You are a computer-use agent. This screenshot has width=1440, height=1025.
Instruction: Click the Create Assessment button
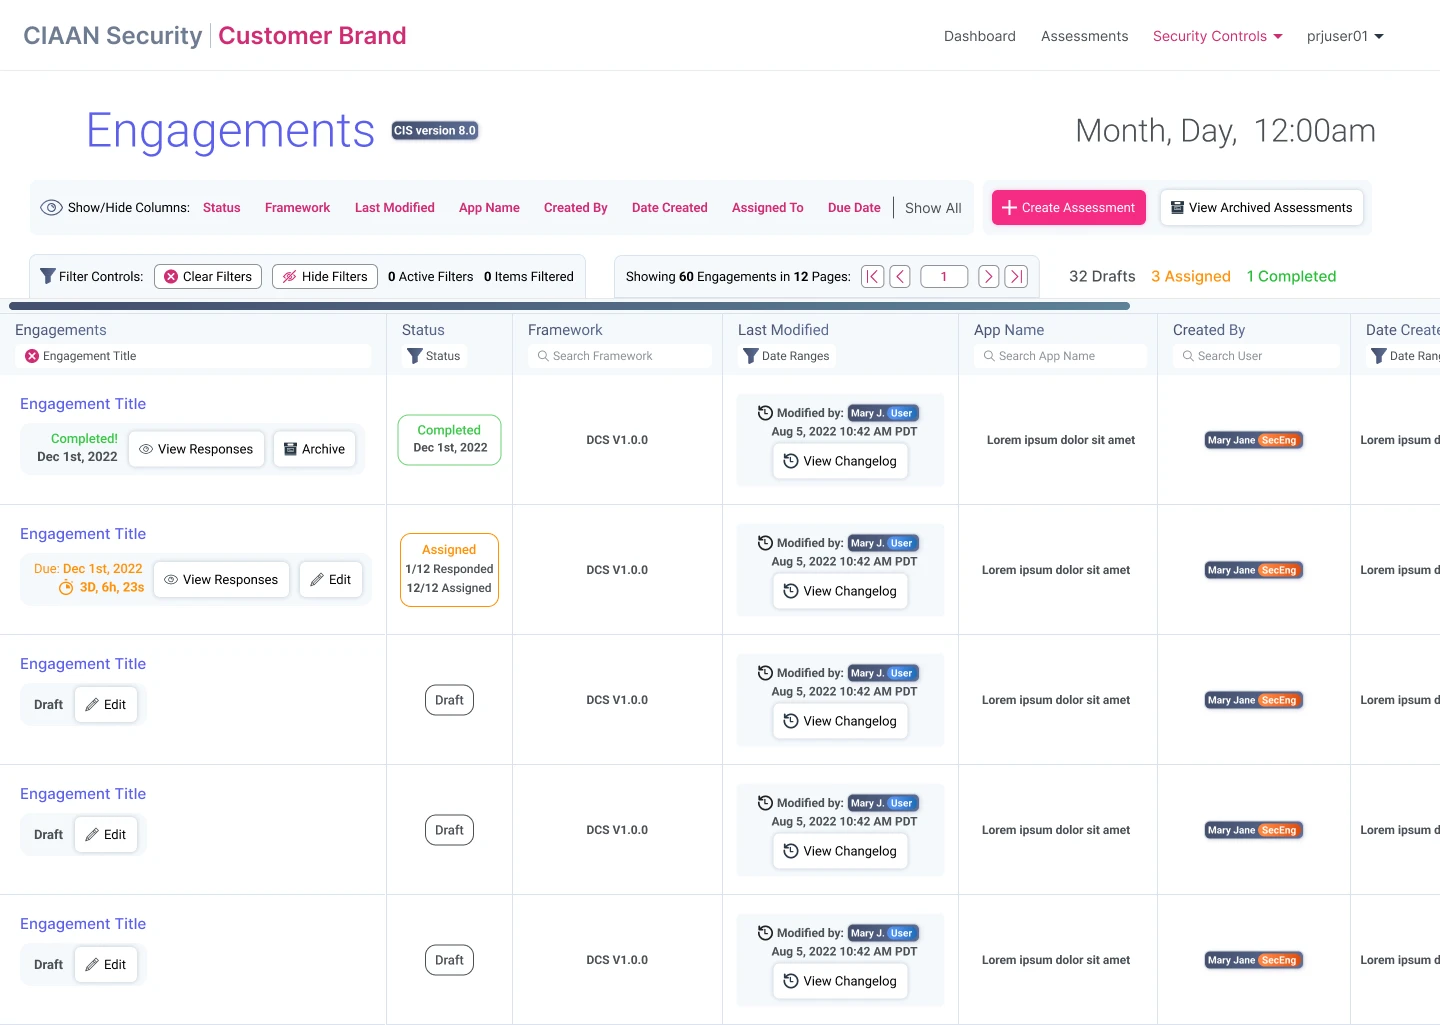[1068, 208]
